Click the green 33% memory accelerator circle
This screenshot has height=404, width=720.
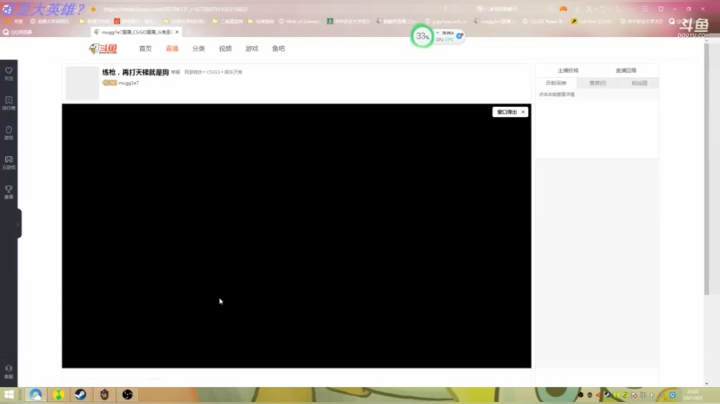coord(422,36)
